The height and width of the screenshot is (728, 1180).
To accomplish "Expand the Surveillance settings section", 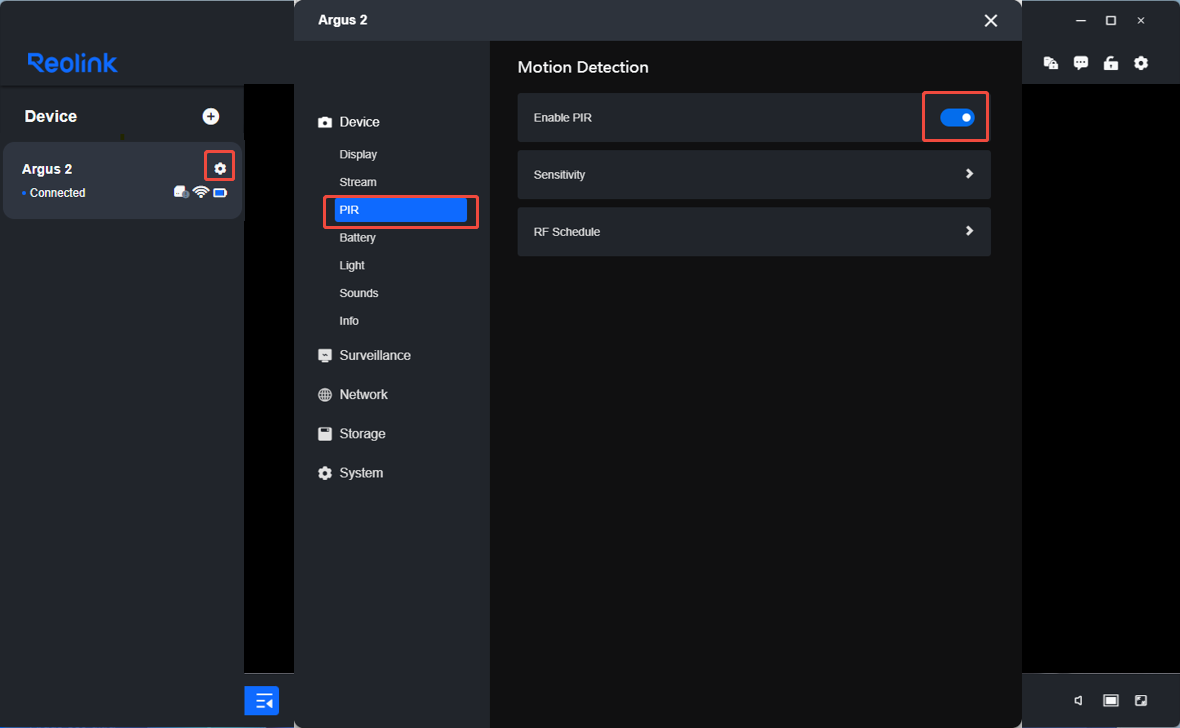I will (x=375, y=355).
